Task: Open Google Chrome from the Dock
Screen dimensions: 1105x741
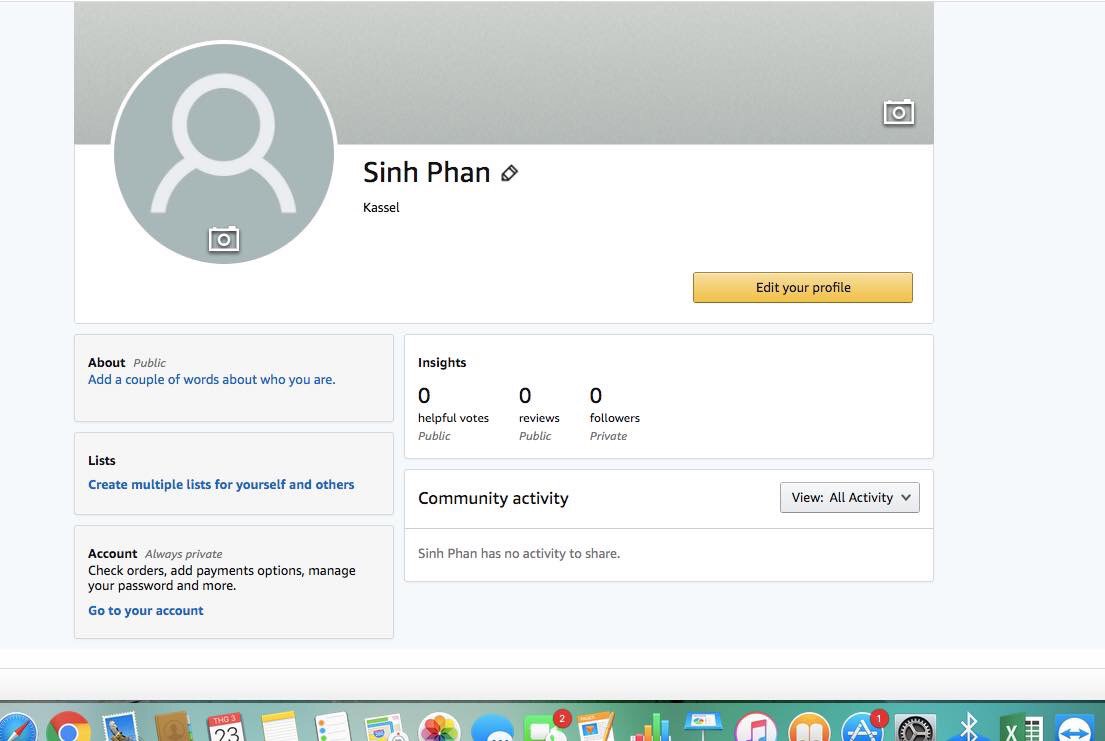Action: coord(68,728)
